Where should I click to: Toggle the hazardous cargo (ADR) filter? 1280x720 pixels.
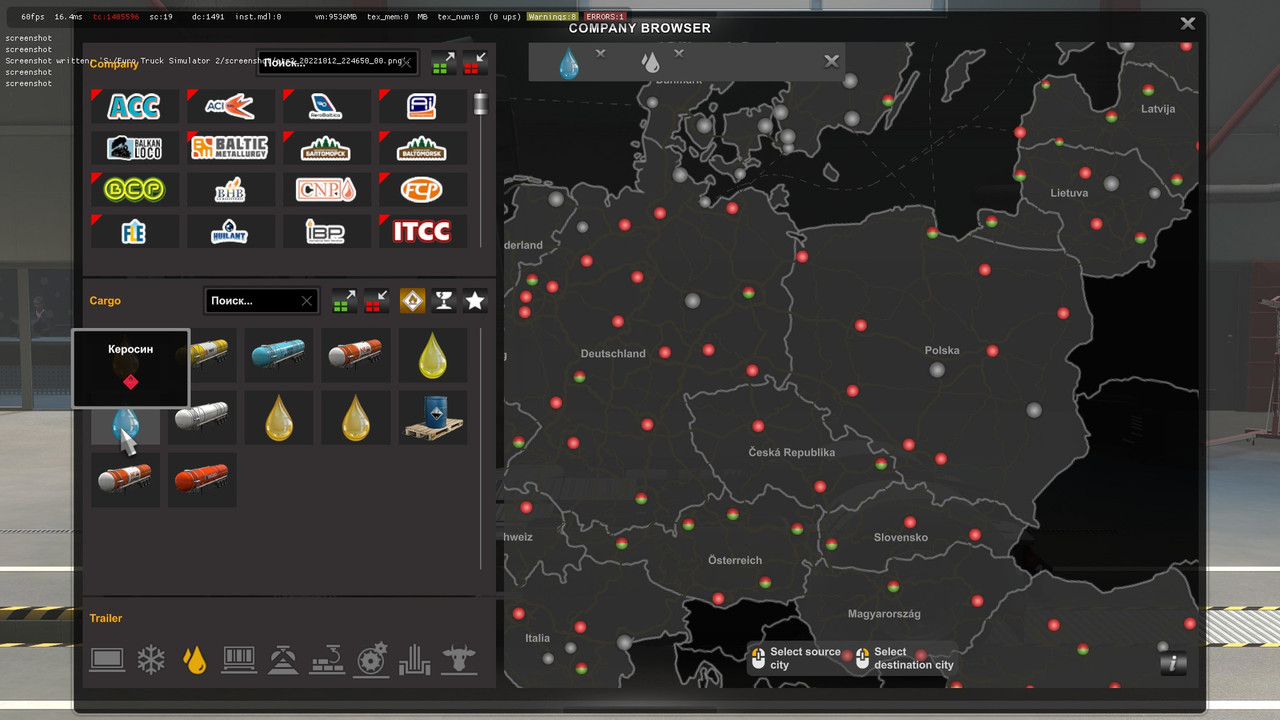[x=412, y=300]
